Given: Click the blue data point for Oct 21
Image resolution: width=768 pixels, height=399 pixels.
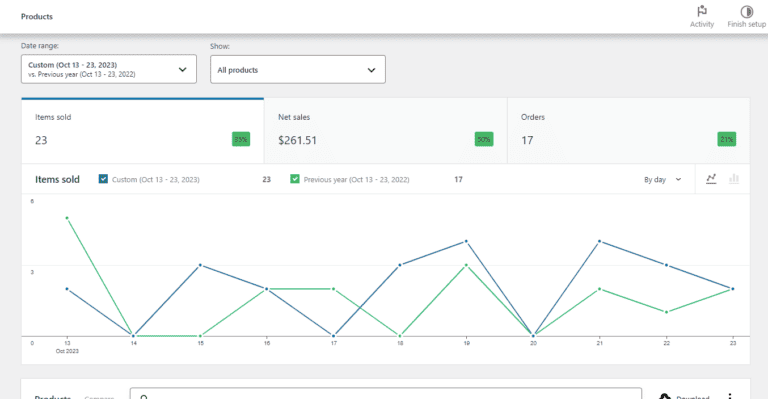Looking at the screenshot, I should (600, 241).
